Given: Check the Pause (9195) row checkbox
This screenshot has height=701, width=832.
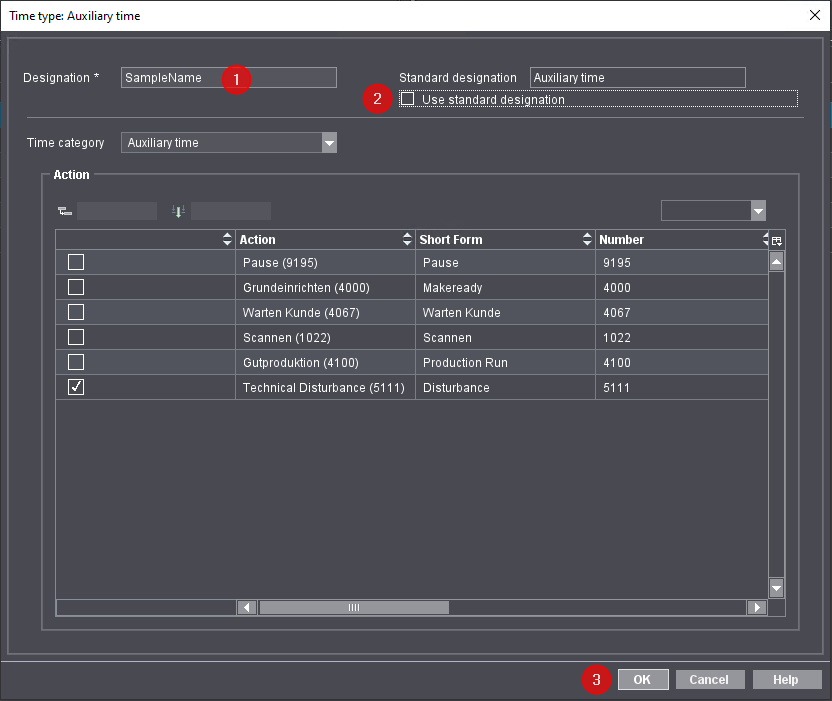Looking at the screenshot, I should click(x=75, y=261).
